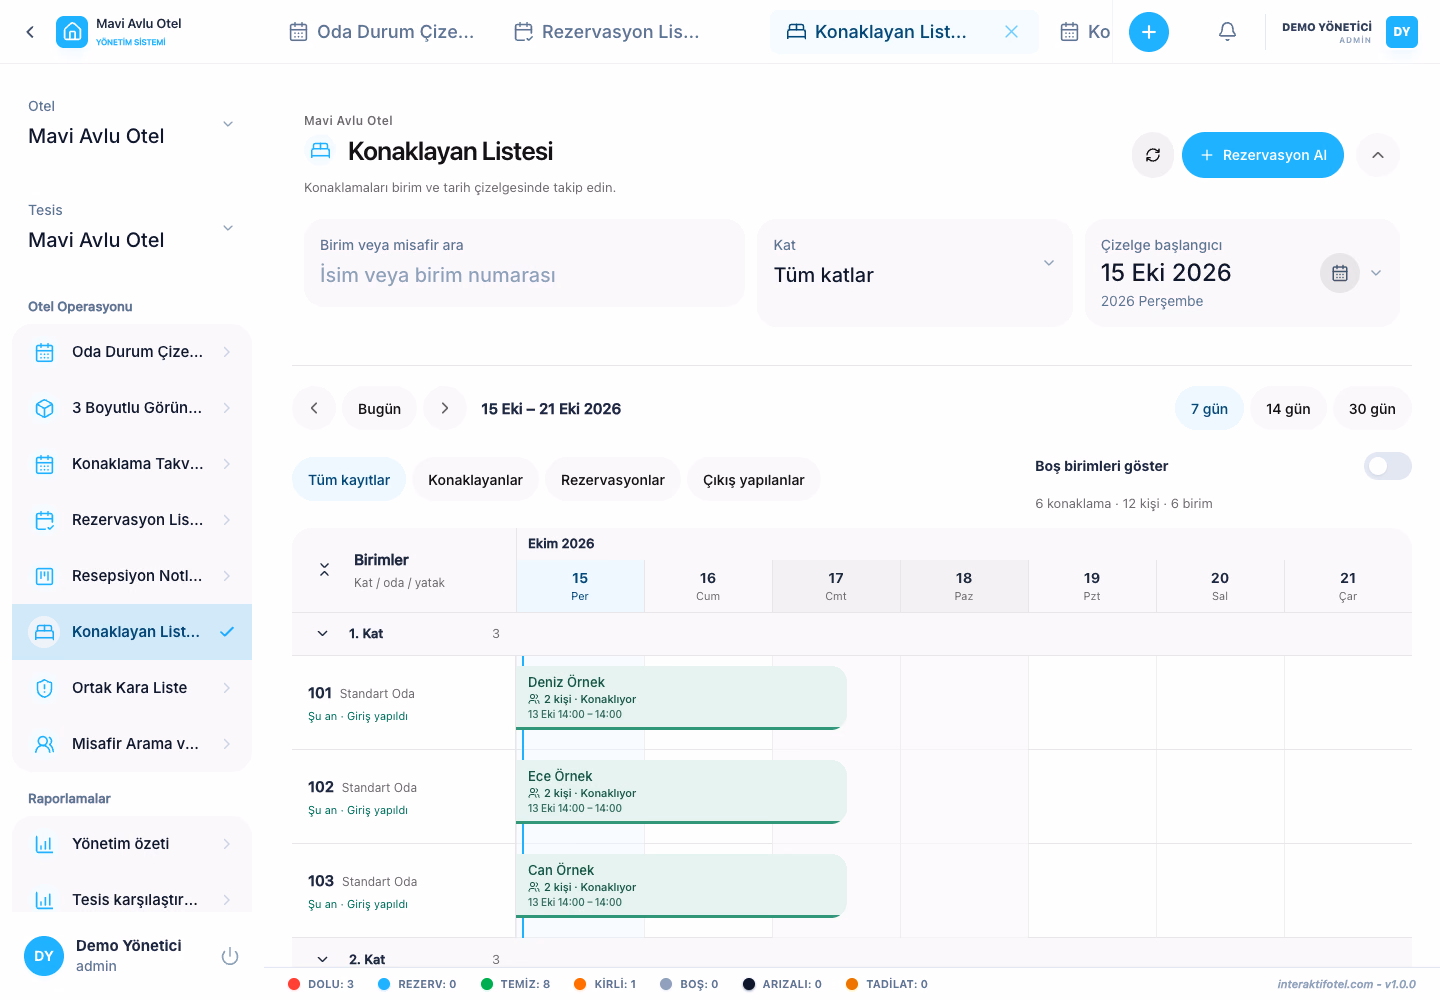1440x1000 pixels.
Task: Open the Otel selector dropdown
Action: coord(132,124)
